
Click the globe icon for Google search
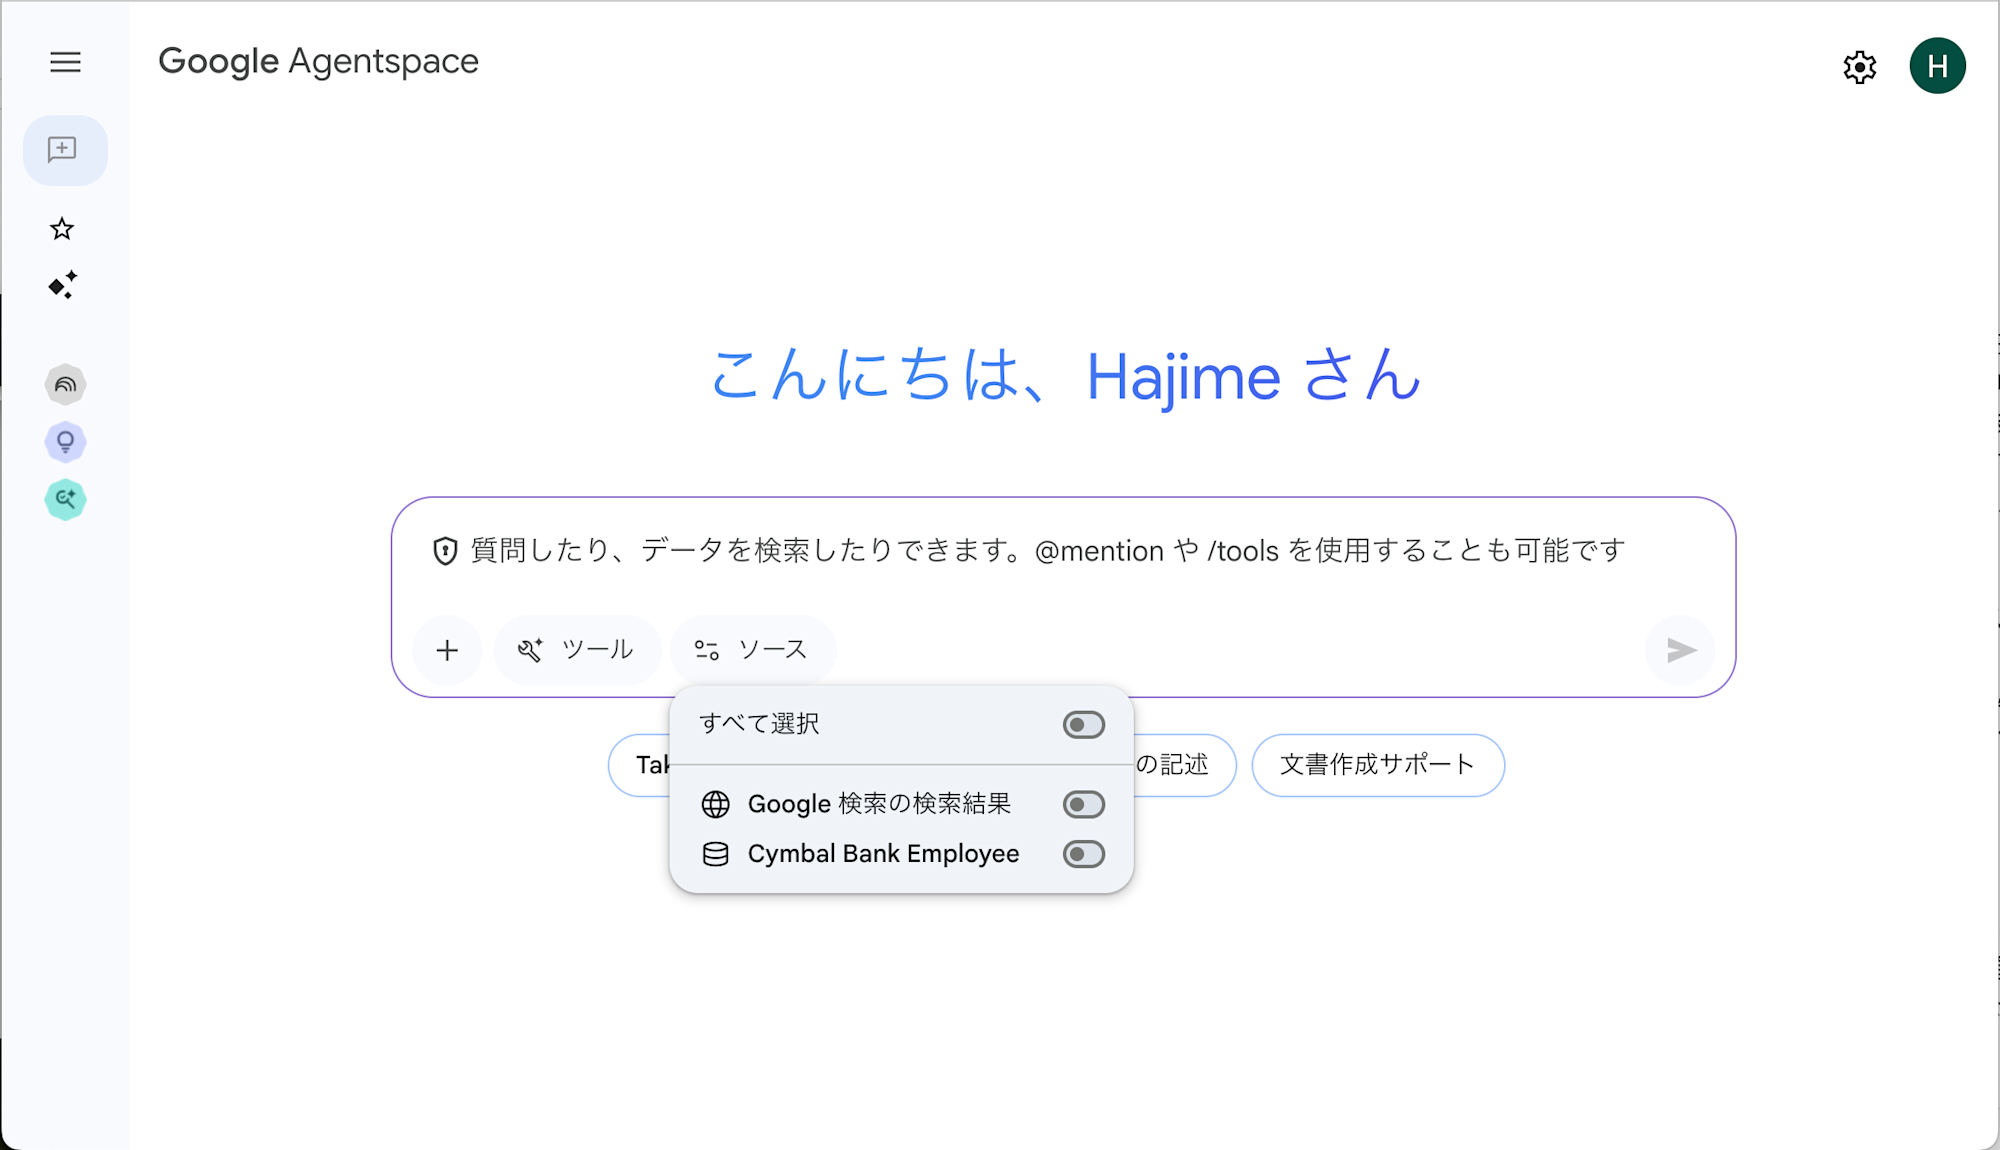pyautogui.click(x=715, y=804)
